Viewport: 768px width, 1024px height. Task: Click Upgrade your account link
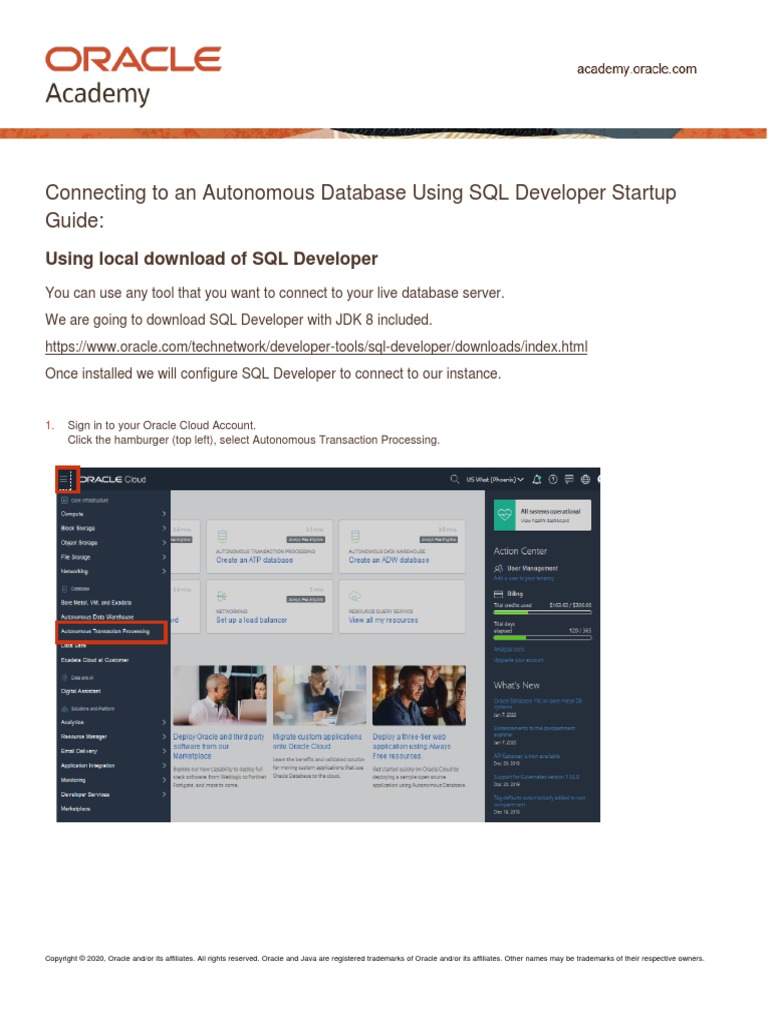tap(519, 660)
